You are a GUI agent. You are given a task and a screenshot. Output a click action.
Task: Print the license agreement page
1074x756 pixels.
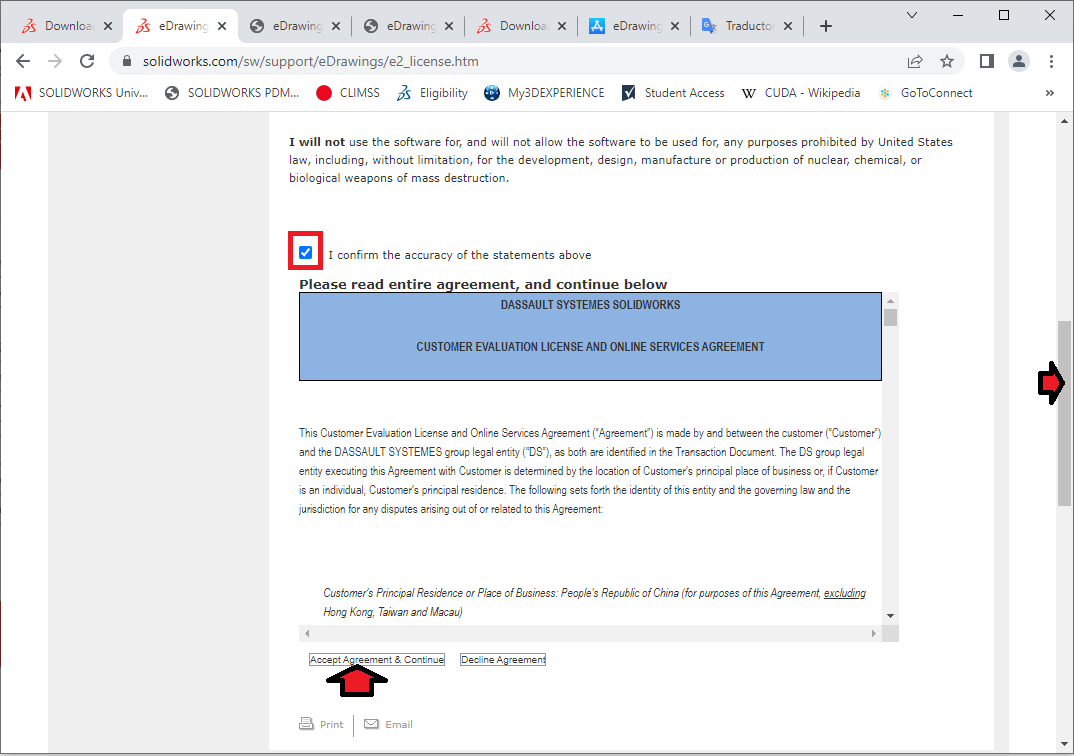point(321,724)
